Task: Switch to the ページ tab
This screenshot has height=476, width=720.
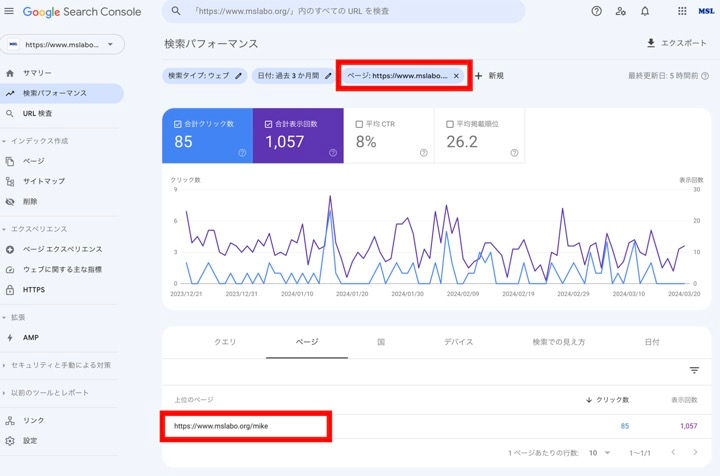Action: pos(307,342)
